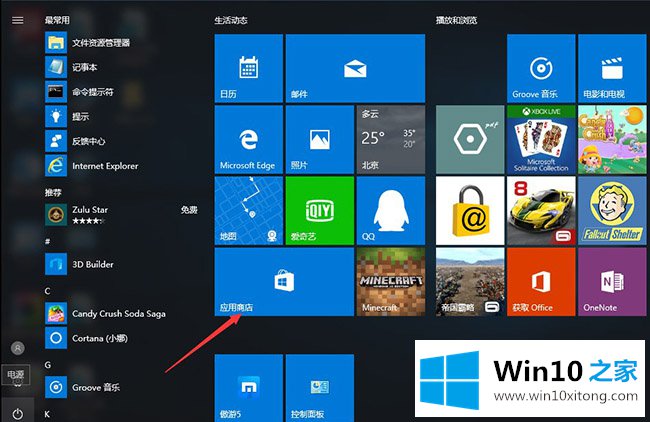Viewport: 650px width, 422px height.
Task: Open the 日历 calendar tile
Action: 249,68
